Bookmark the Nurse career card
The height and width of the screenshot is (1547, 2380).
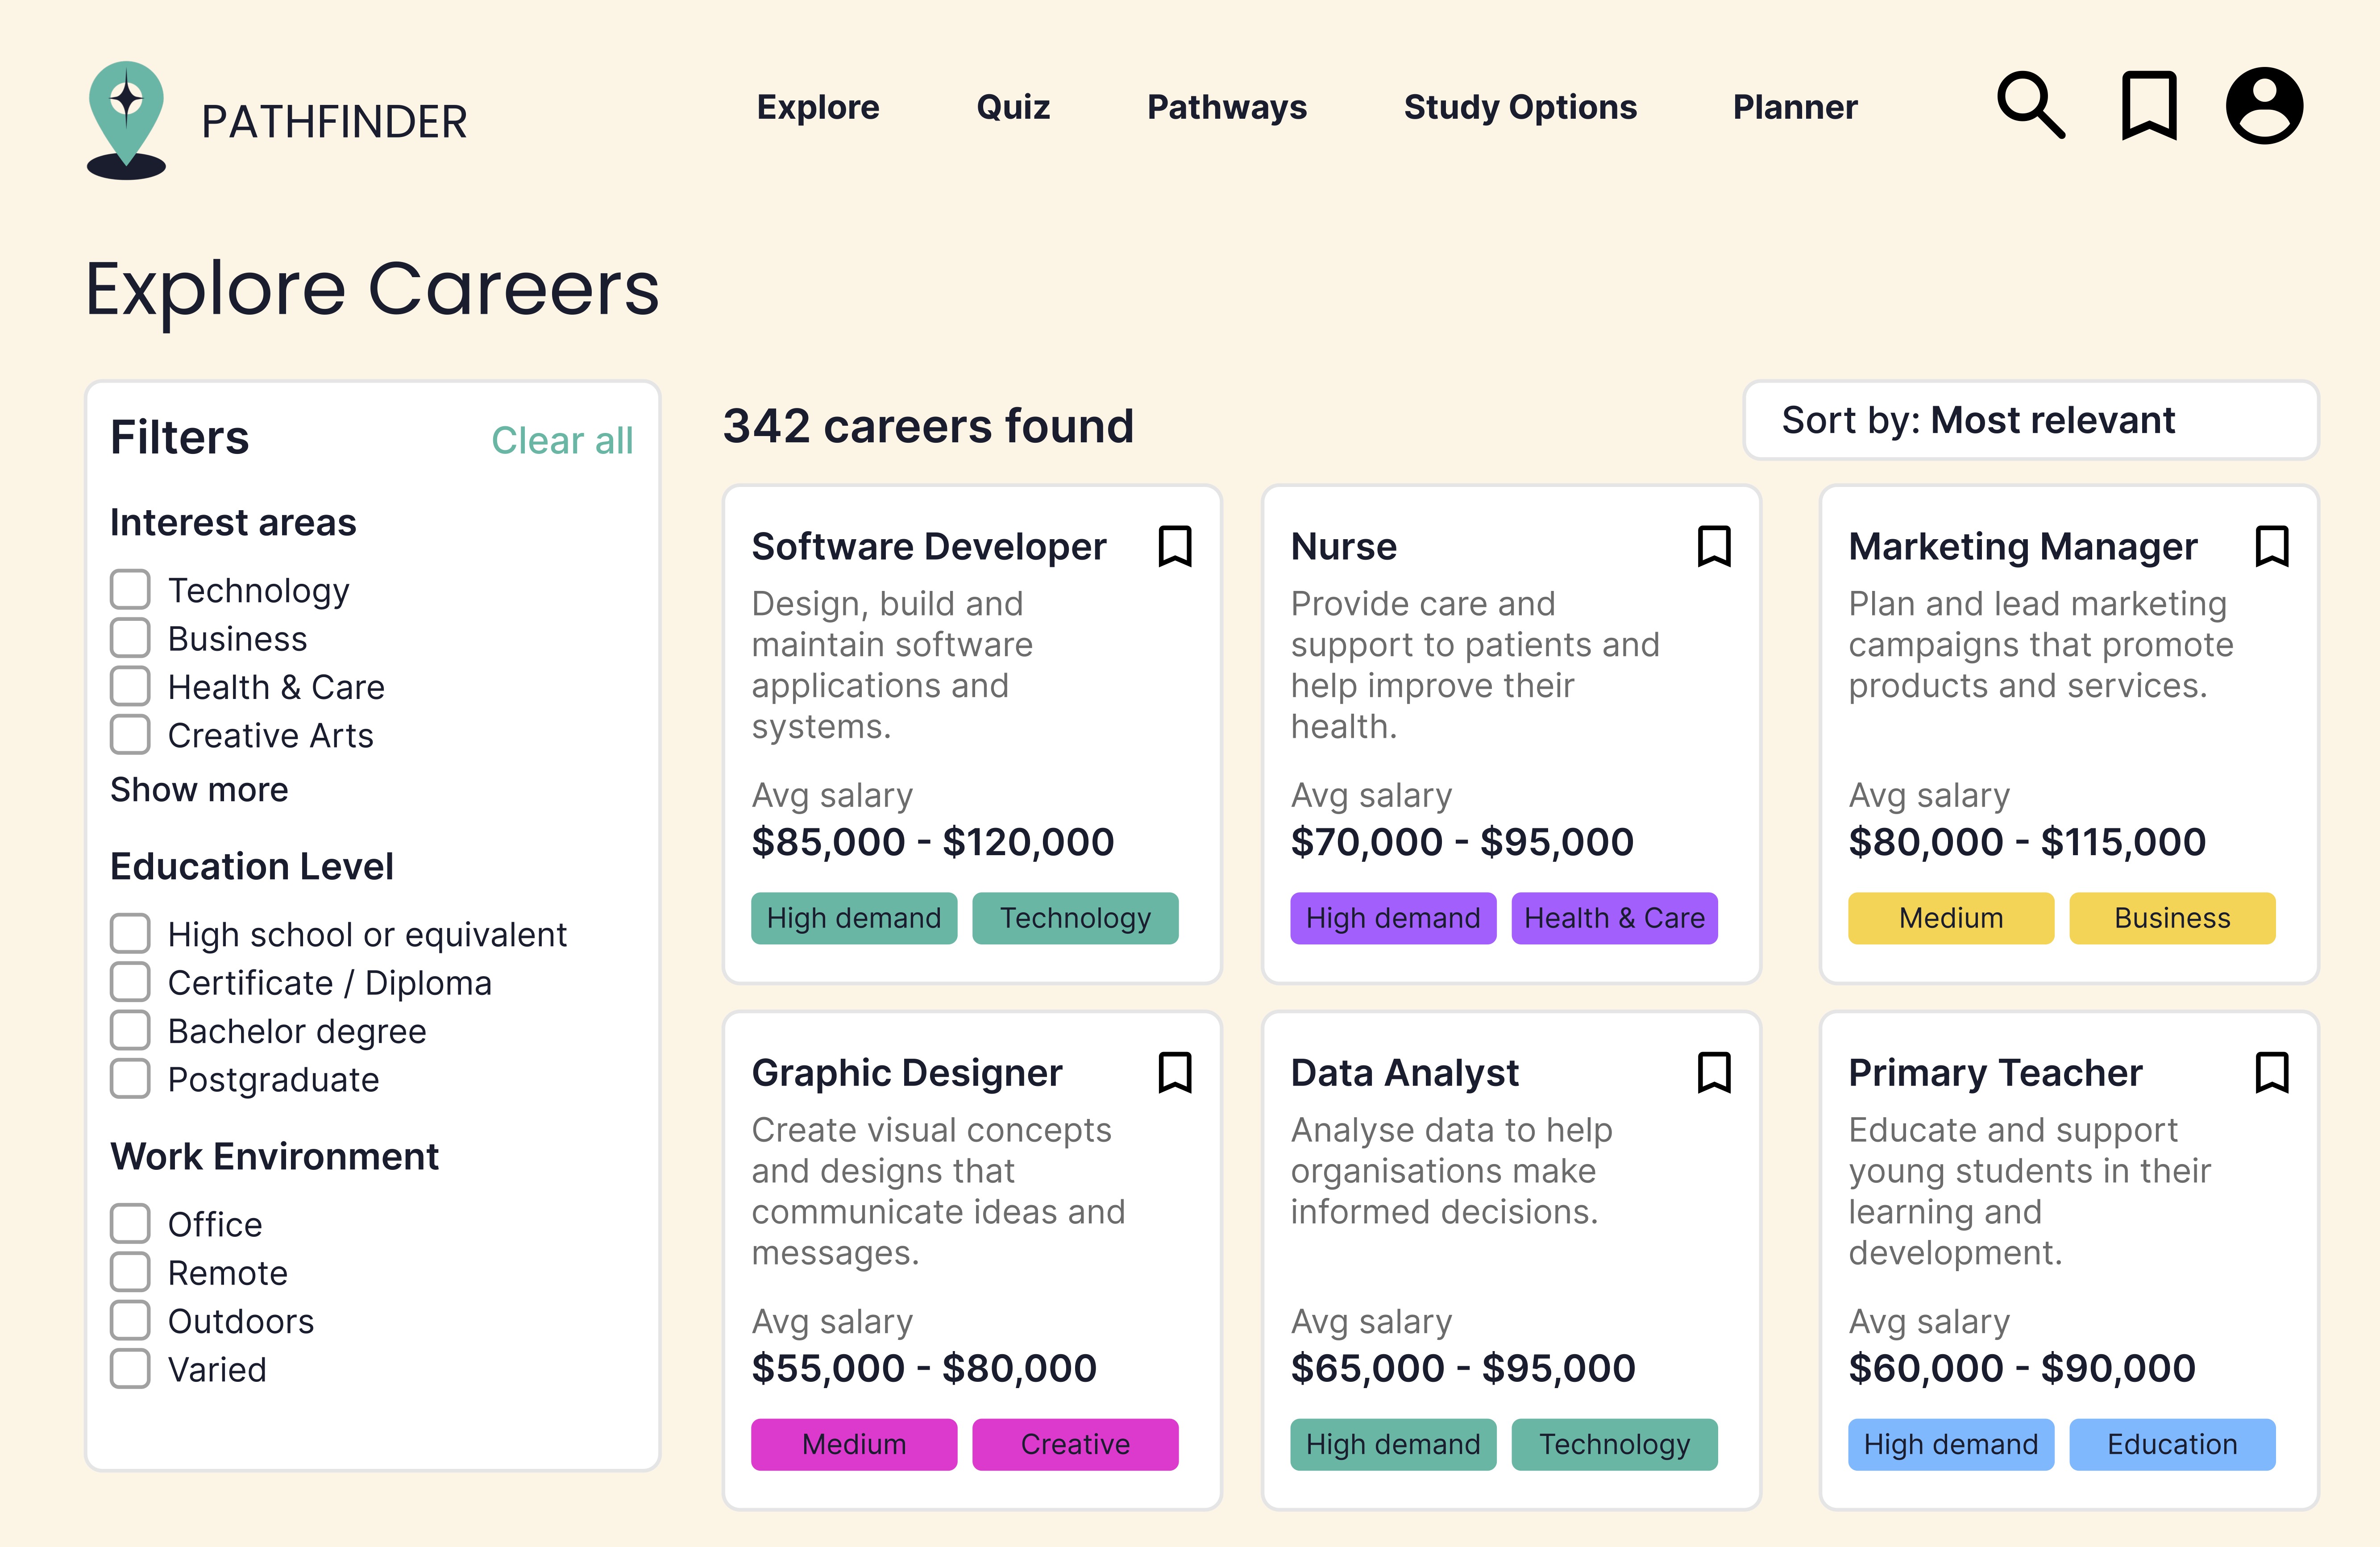point(1714,546)
